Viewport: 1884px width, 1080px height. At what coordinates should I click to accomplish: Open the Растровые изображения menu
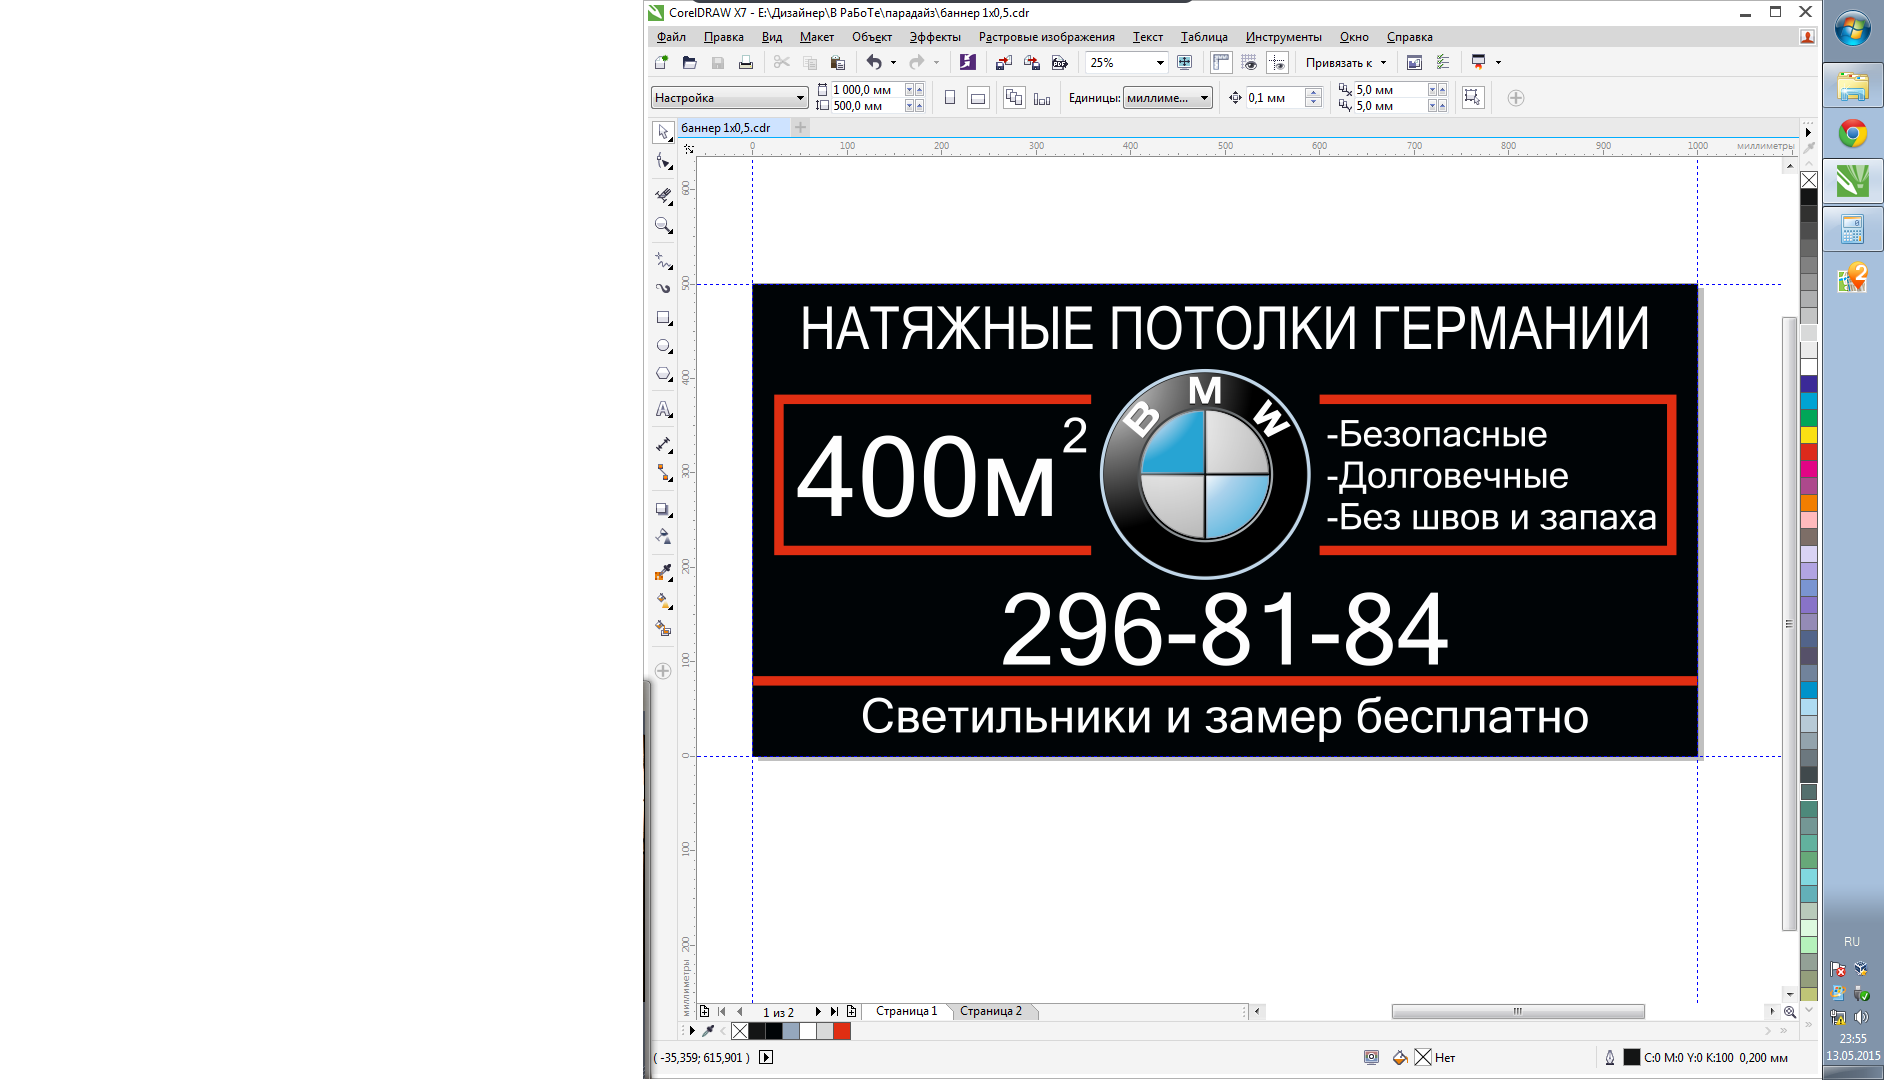coord(1046,37)
